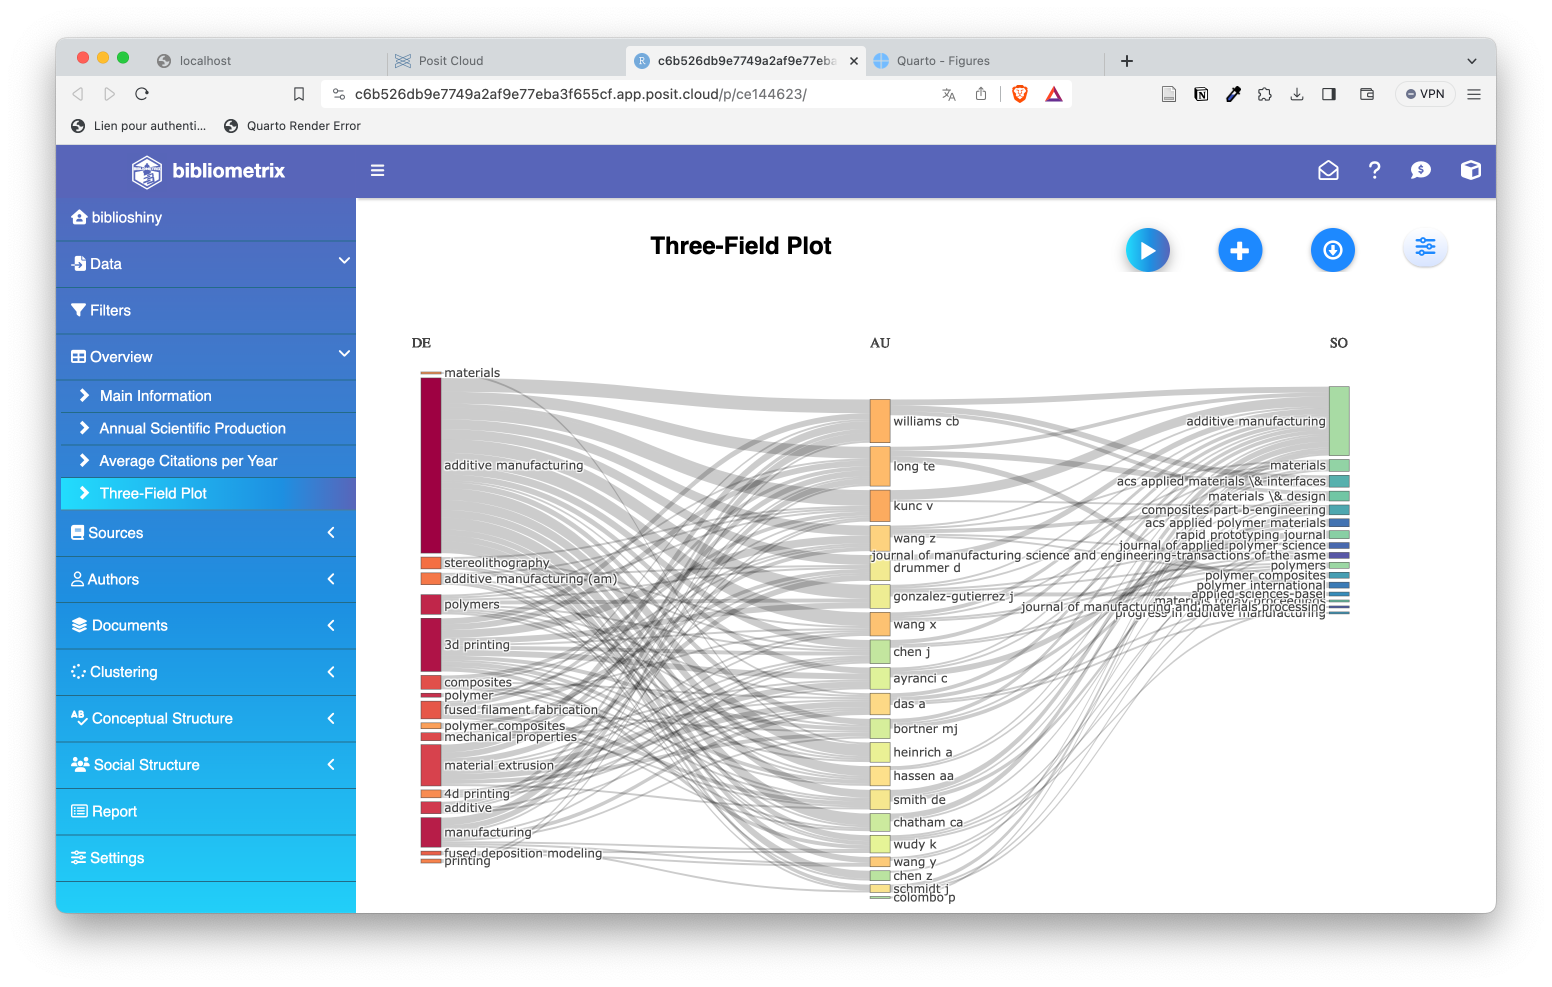Viewport: 1552px width, 987px height.
Task: Toggle the Brave VPN button
Action: [x=1425, y=94]
